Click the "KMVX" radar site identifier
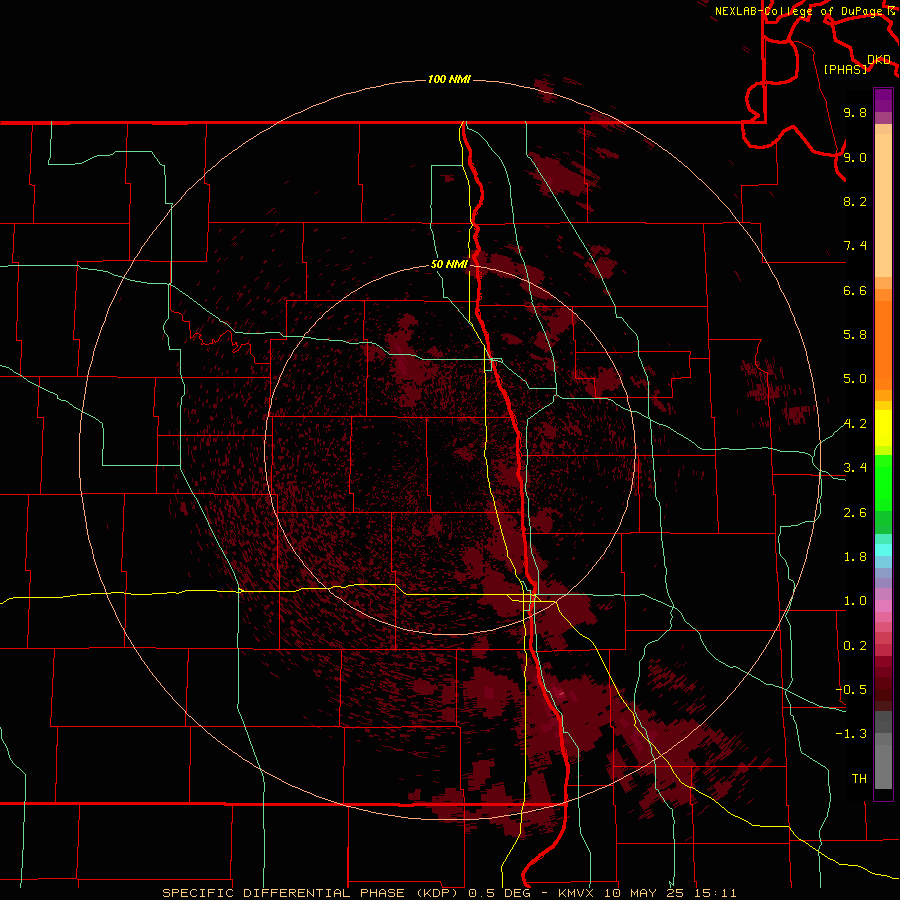 [x=578, y=893]
